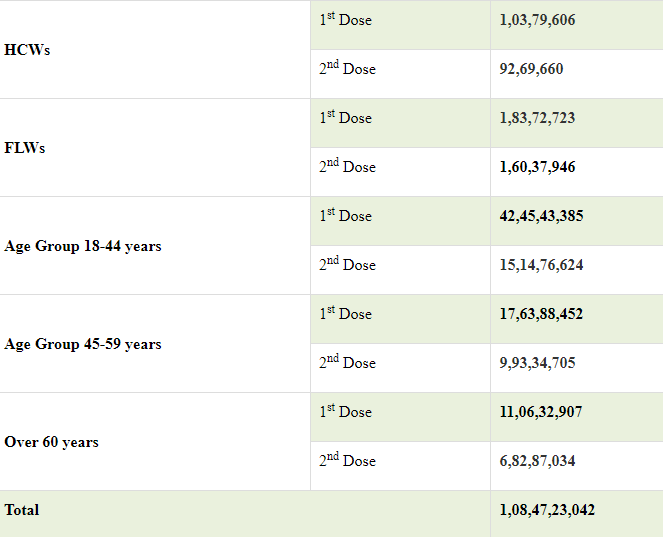This screenshot has width=663, height=537.
Task: Click the HCWs 1st dose value 1,03,79,606
Action: click(x=537, y=20)
